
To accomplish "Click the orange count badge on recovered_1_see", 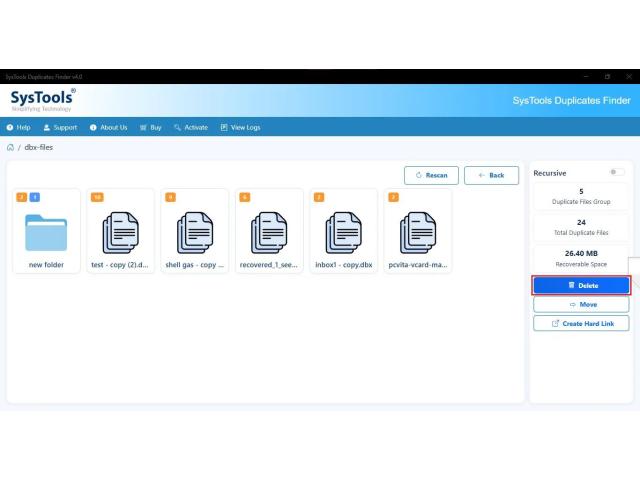I will [x=244, y=198].
